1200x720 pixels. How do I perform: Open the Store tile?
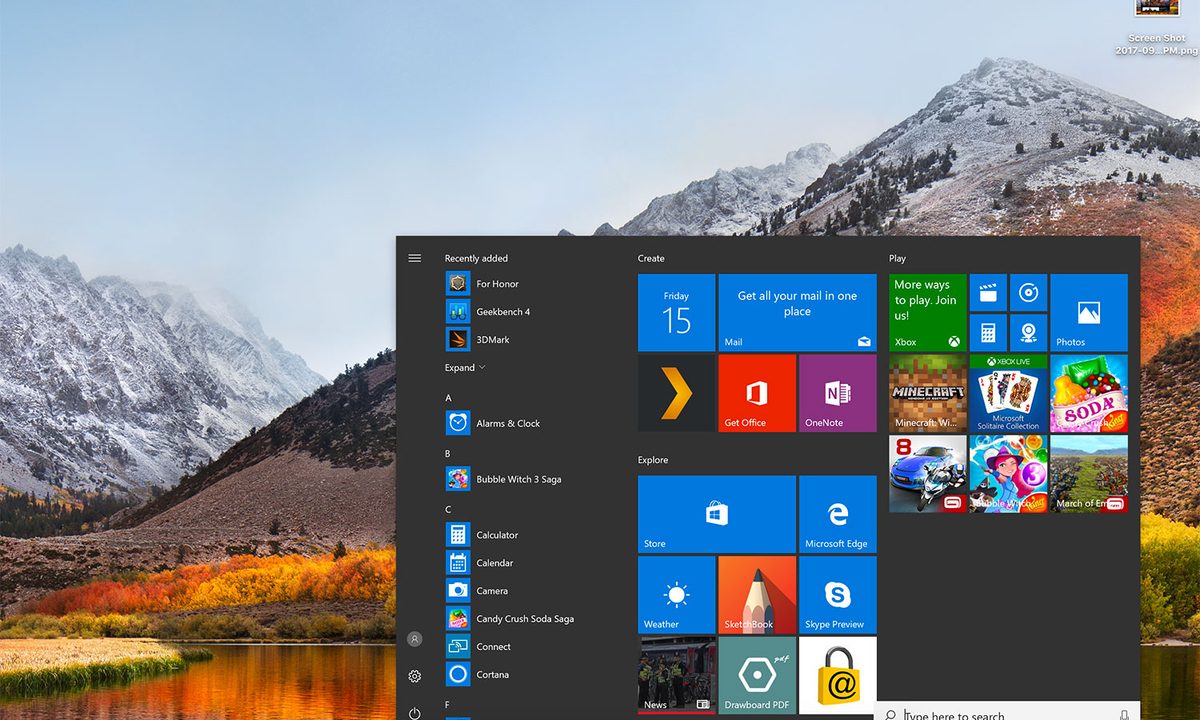point(717,514)
